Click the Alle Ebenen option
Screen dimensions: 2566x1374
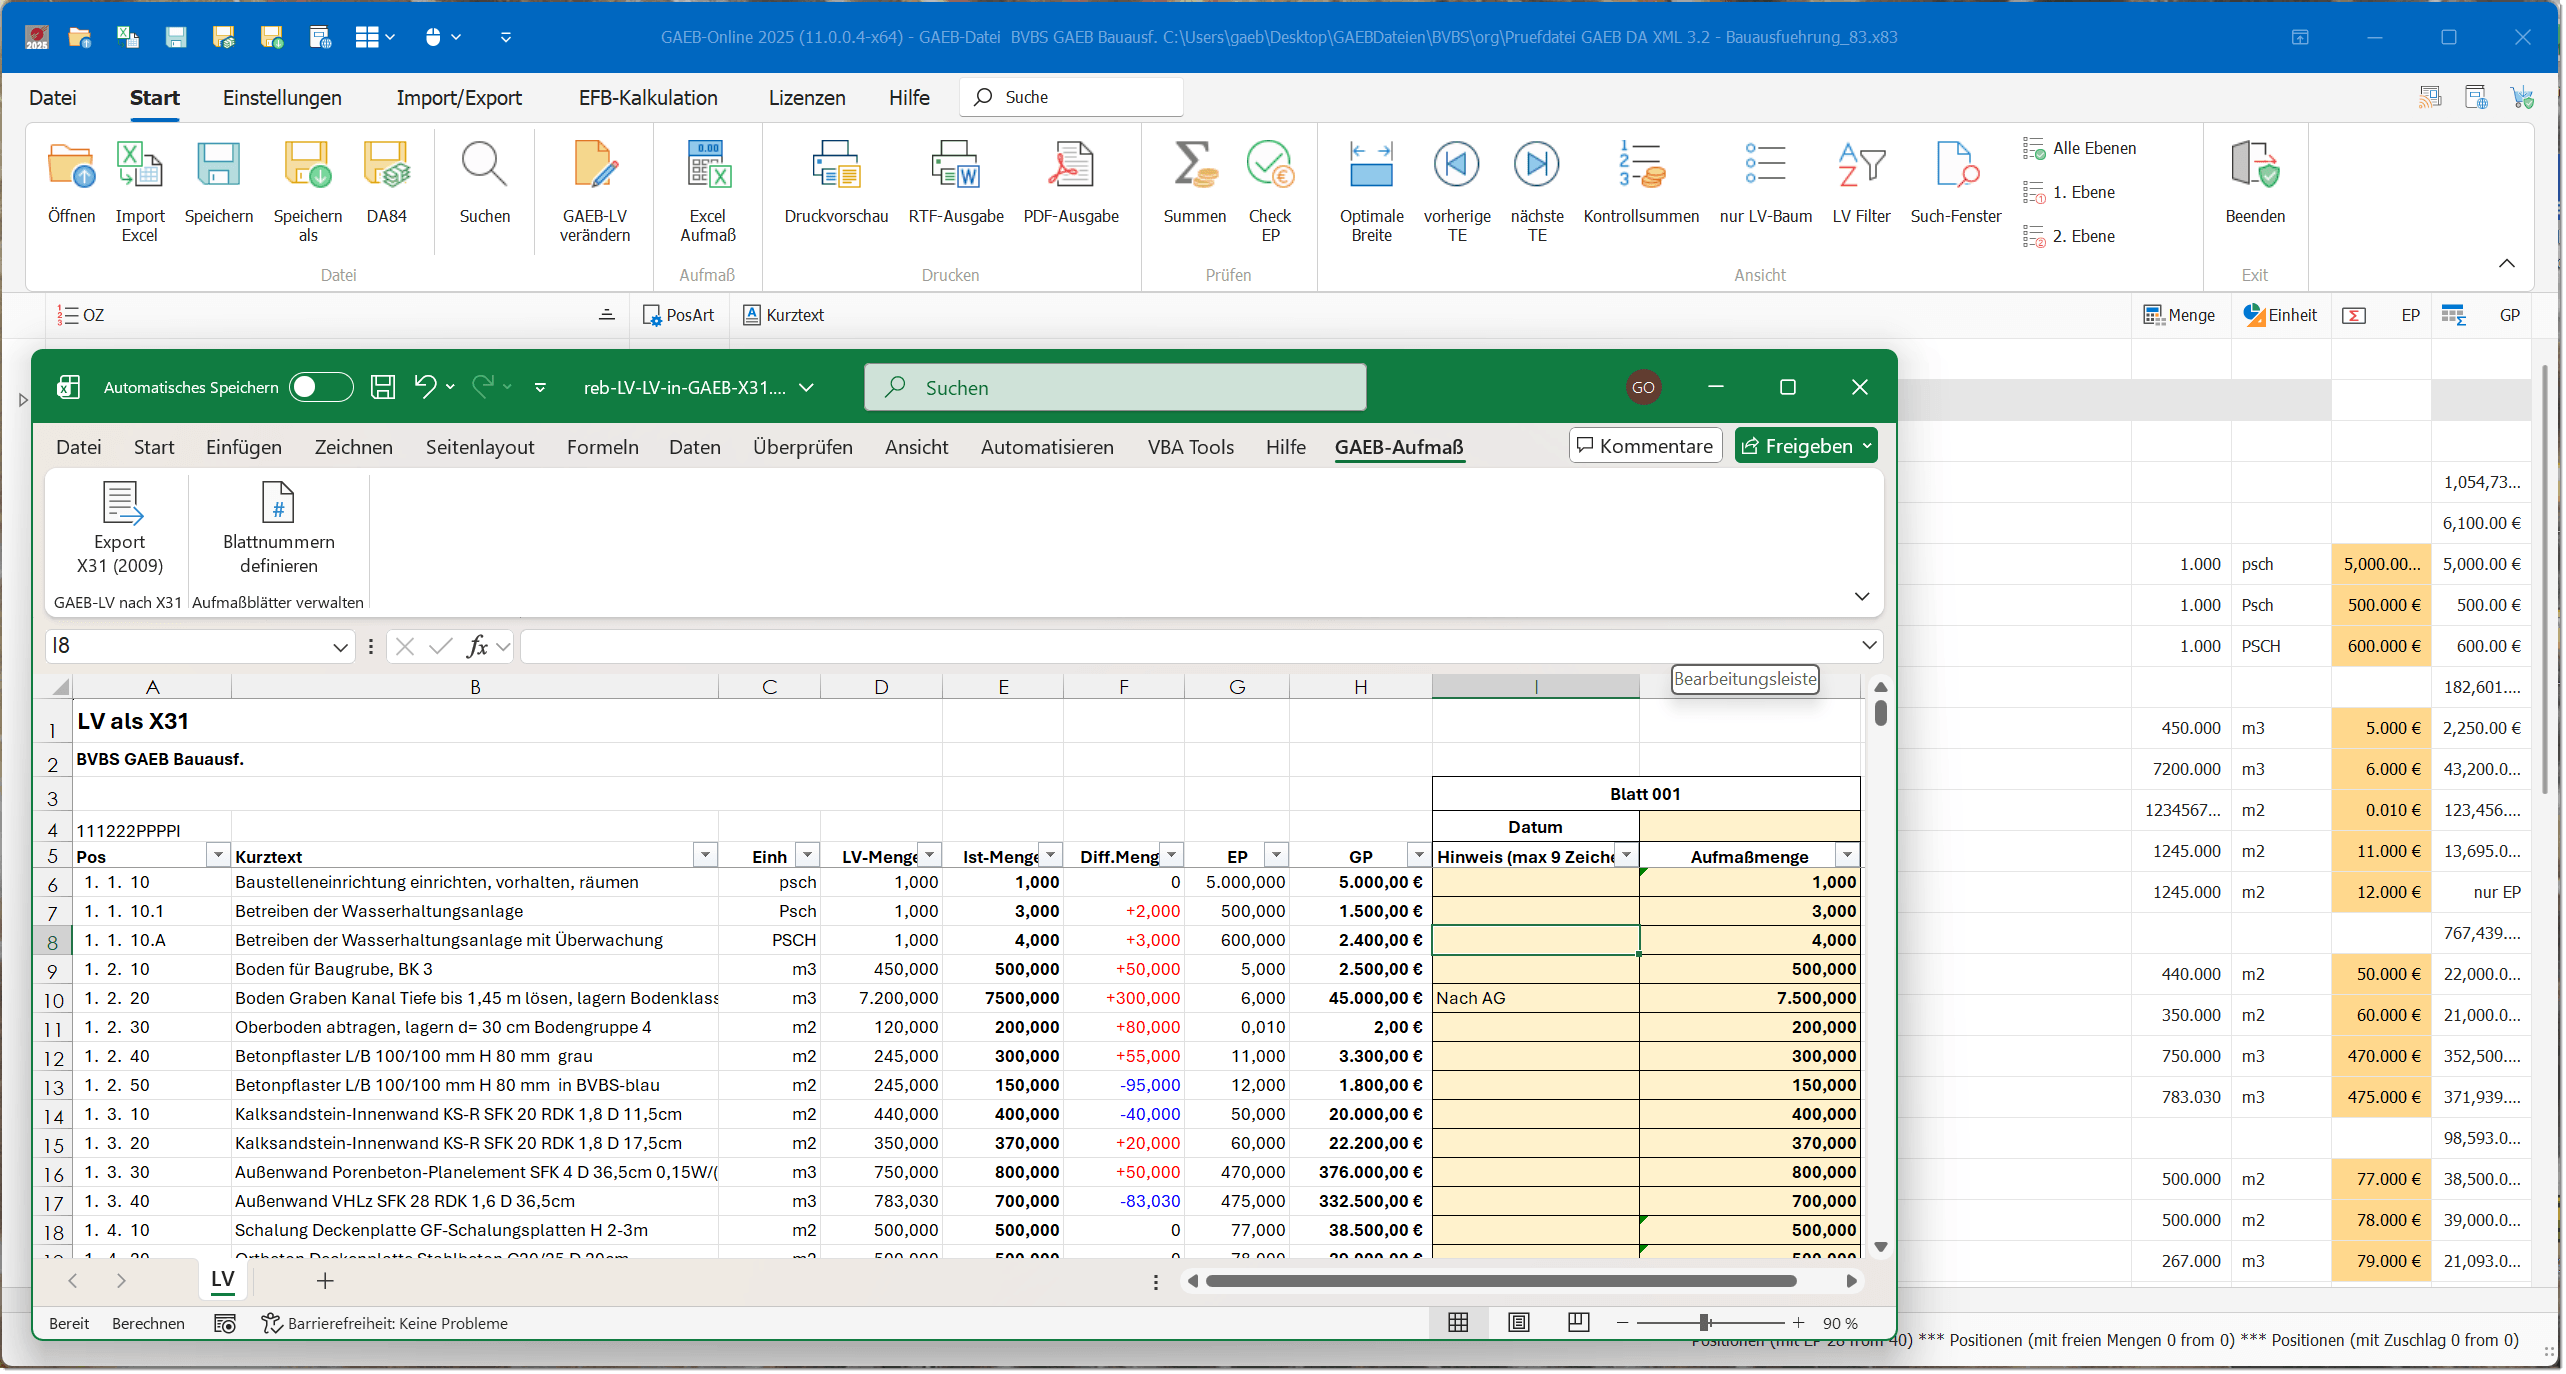point(2093,148)
